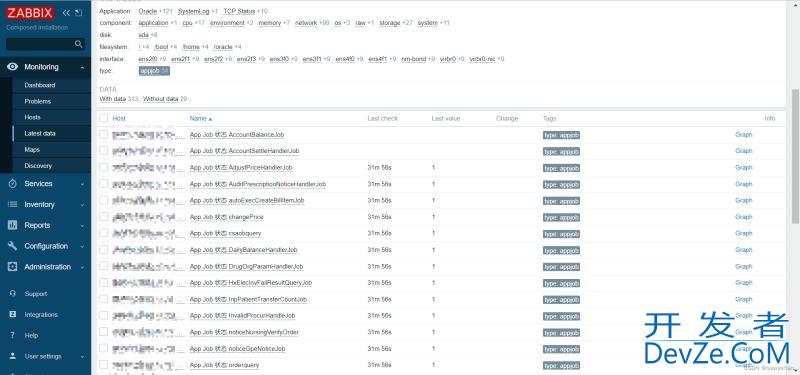Click the sidebar search input field
The height and width of the screenshot is (375, 800).
coord(40,44)
